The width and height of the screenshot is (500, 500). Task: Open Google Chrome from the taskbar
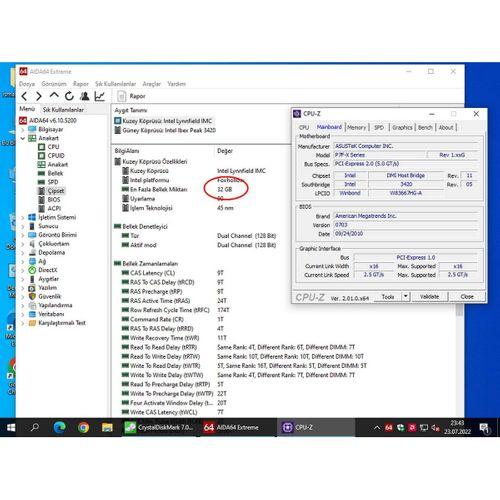click(83, 427)
